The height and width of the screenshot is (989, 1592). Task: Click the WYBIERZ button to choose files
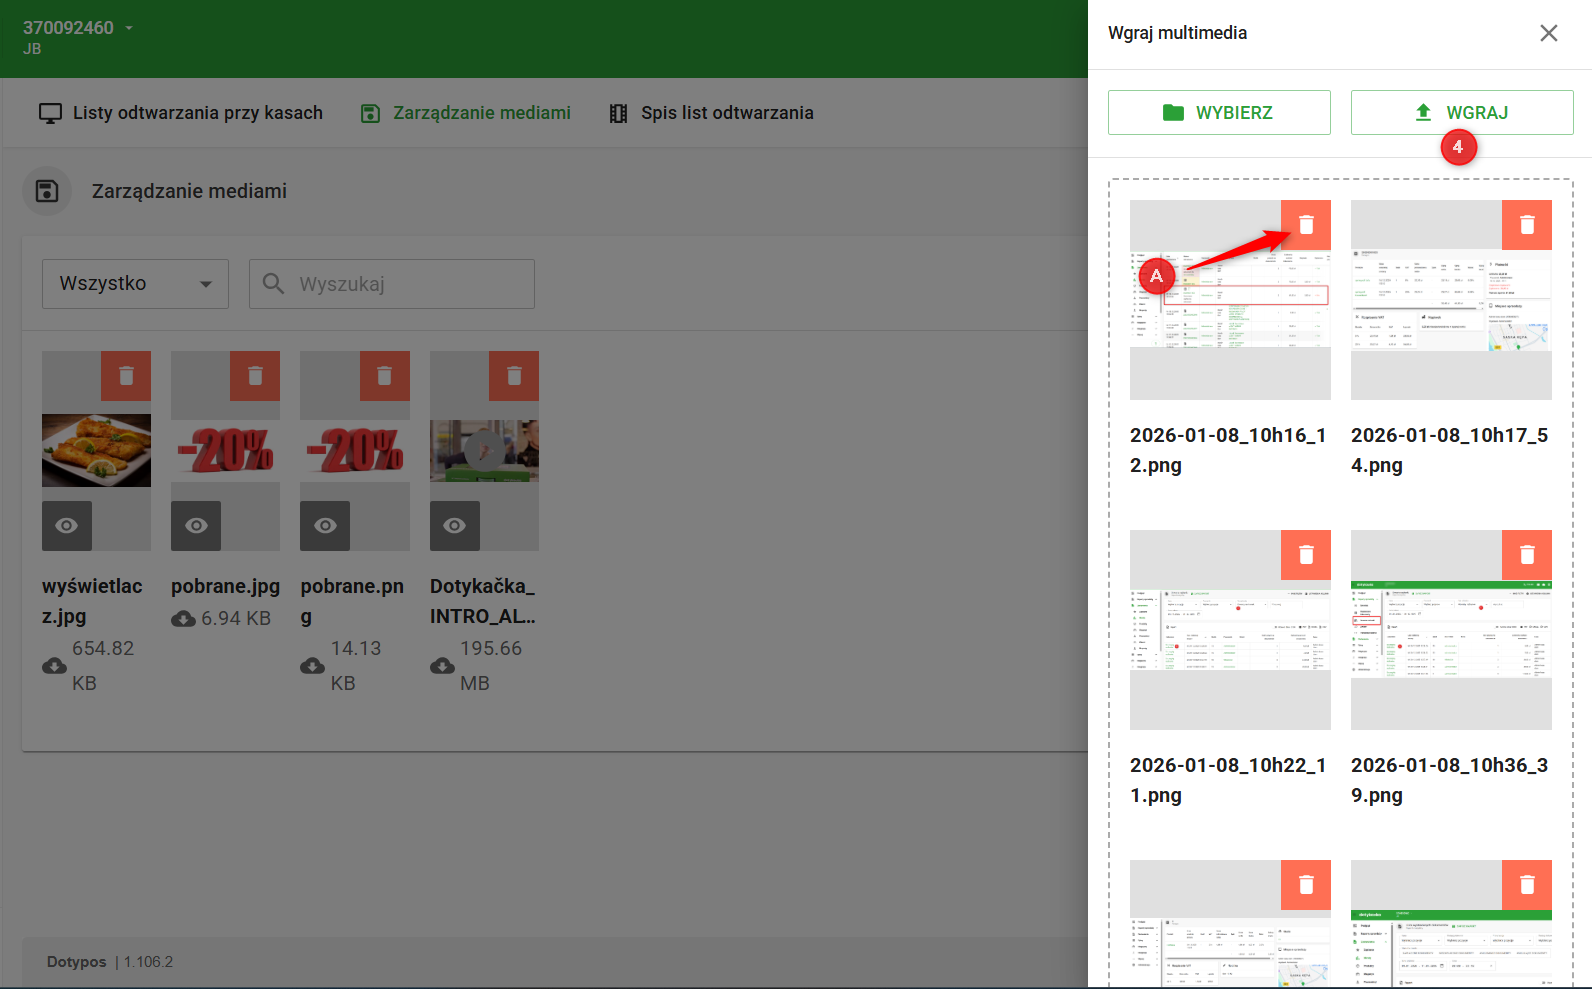[1219, 113]
